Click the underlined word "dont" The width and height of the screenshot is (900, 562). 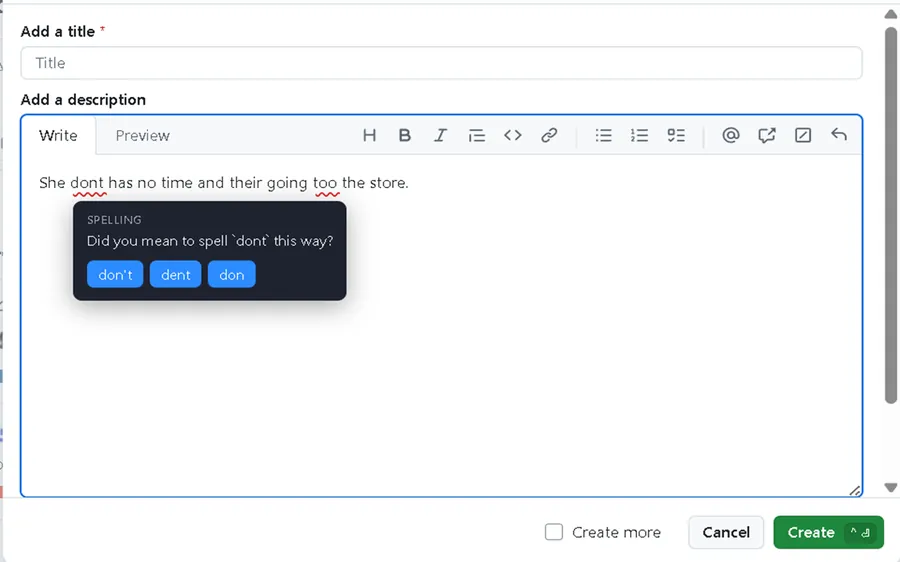[87, 183]
